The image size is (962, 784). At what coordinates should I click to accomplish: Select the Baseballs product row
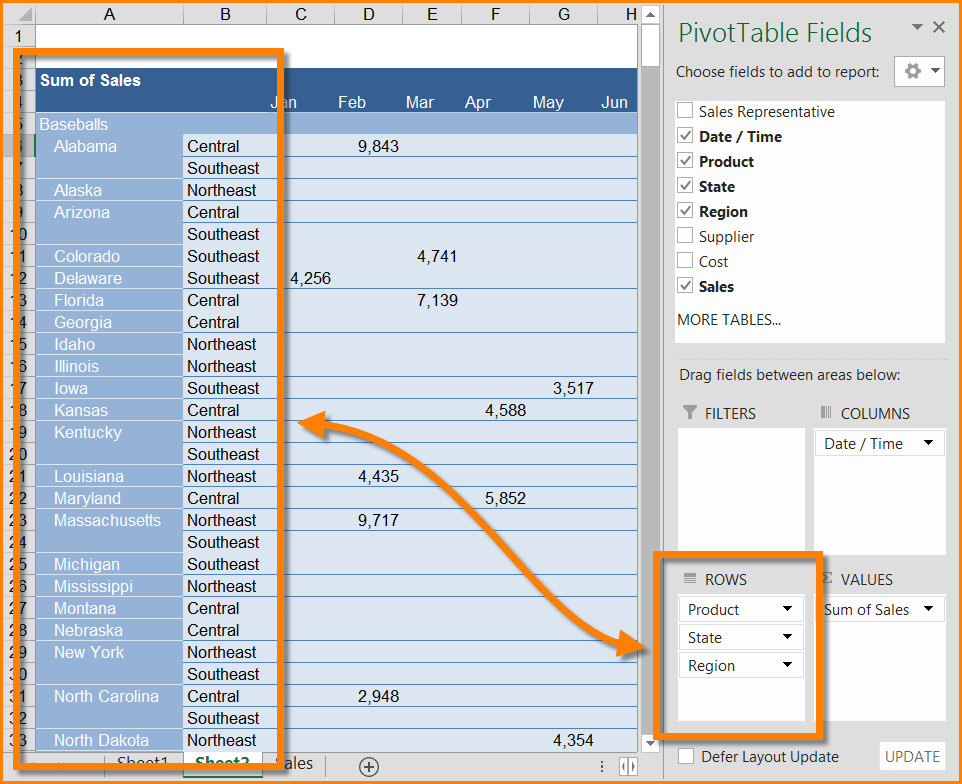pos(74,124)
